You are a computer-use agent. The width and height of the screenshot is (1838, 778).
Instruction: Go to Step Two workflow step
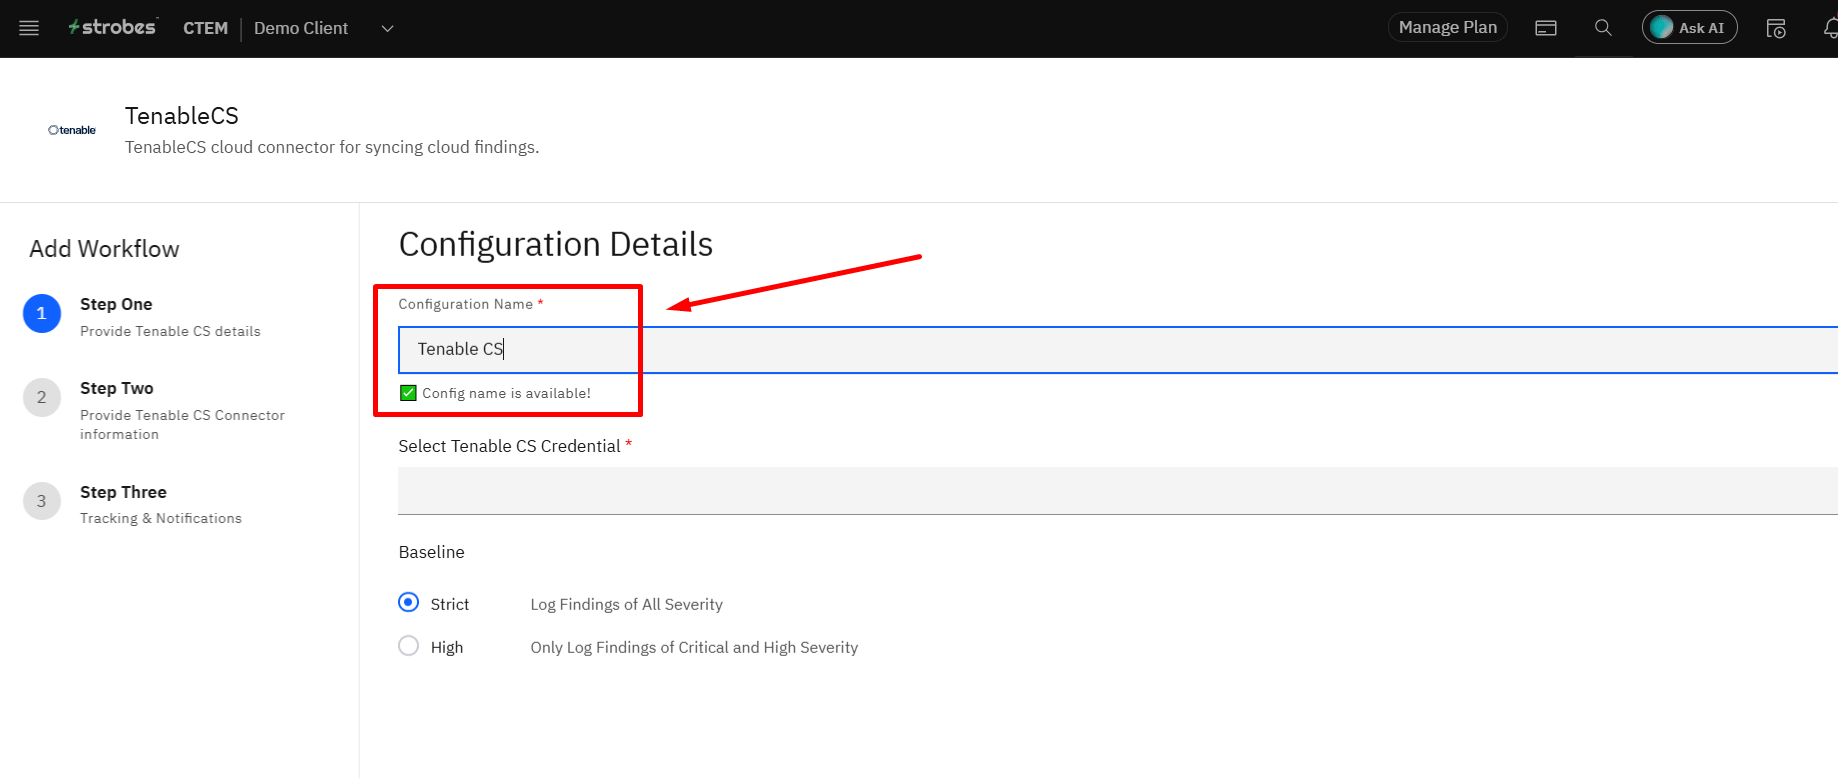click(117, 388)
